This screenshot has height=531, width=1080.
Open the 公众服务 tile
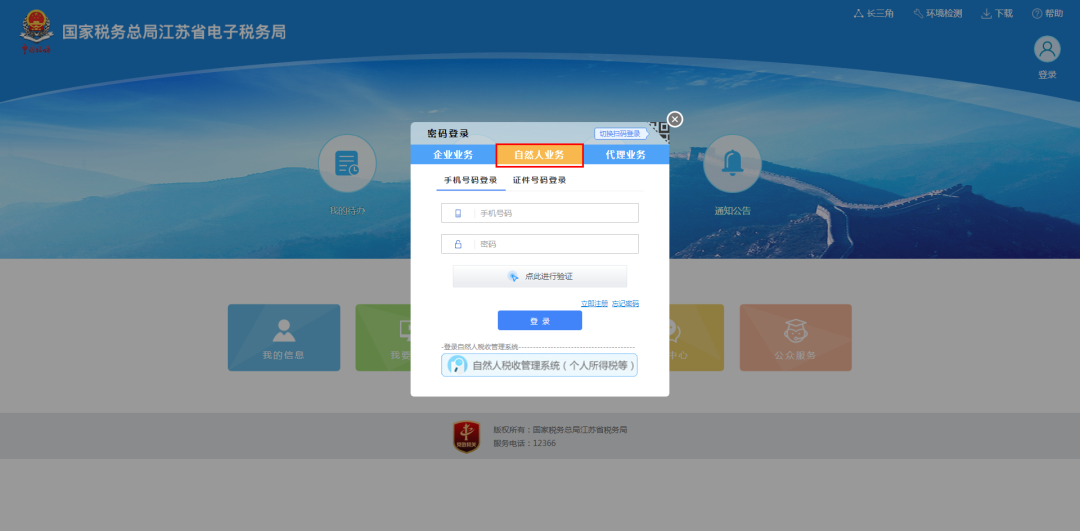point(796,337)
